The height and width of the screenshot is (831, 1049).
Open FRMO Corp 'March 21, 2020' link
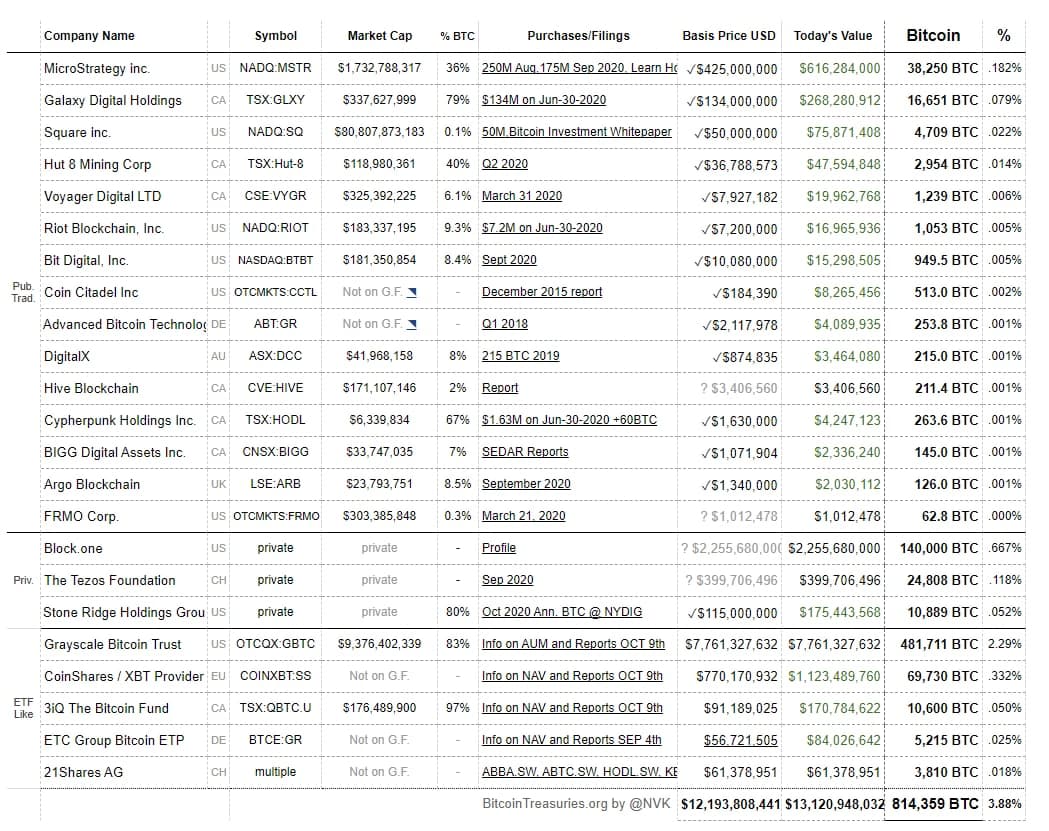tap(523, 516)
